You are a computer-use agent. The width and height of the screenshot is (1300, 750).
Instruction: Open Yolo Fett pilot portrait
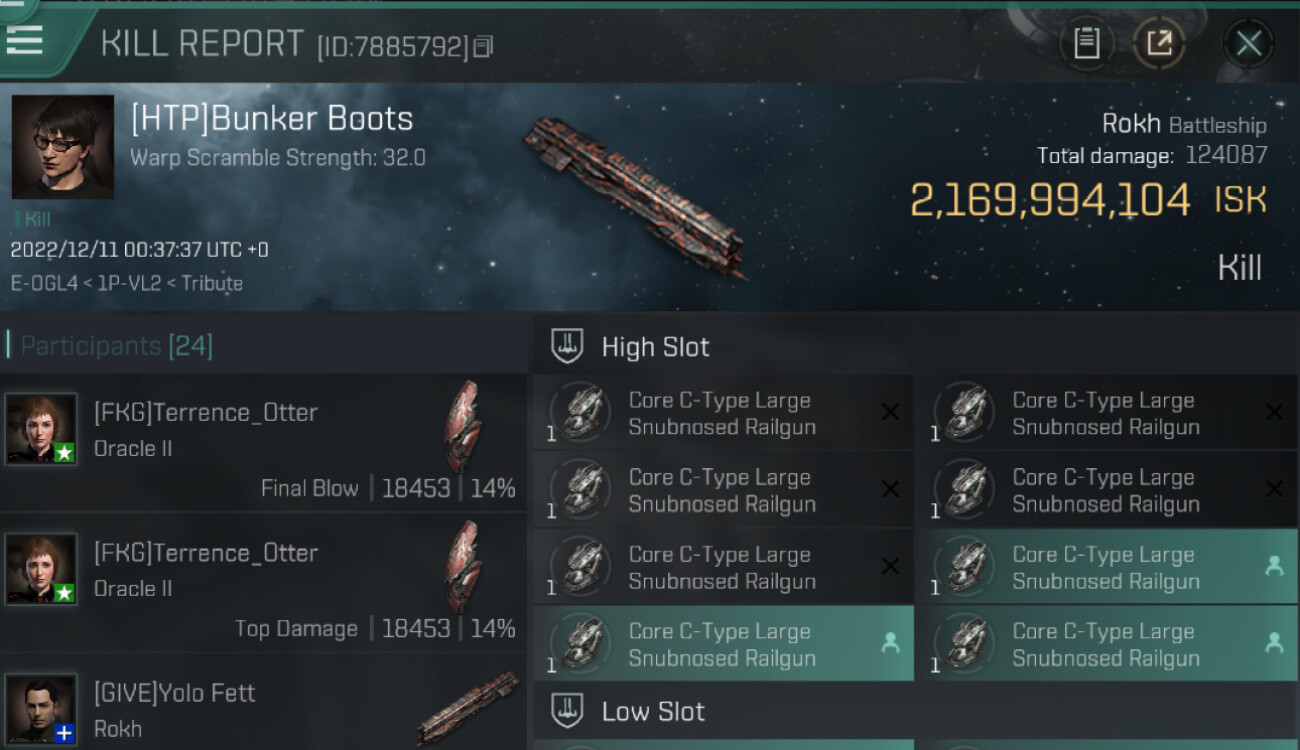tap(41, 709)
